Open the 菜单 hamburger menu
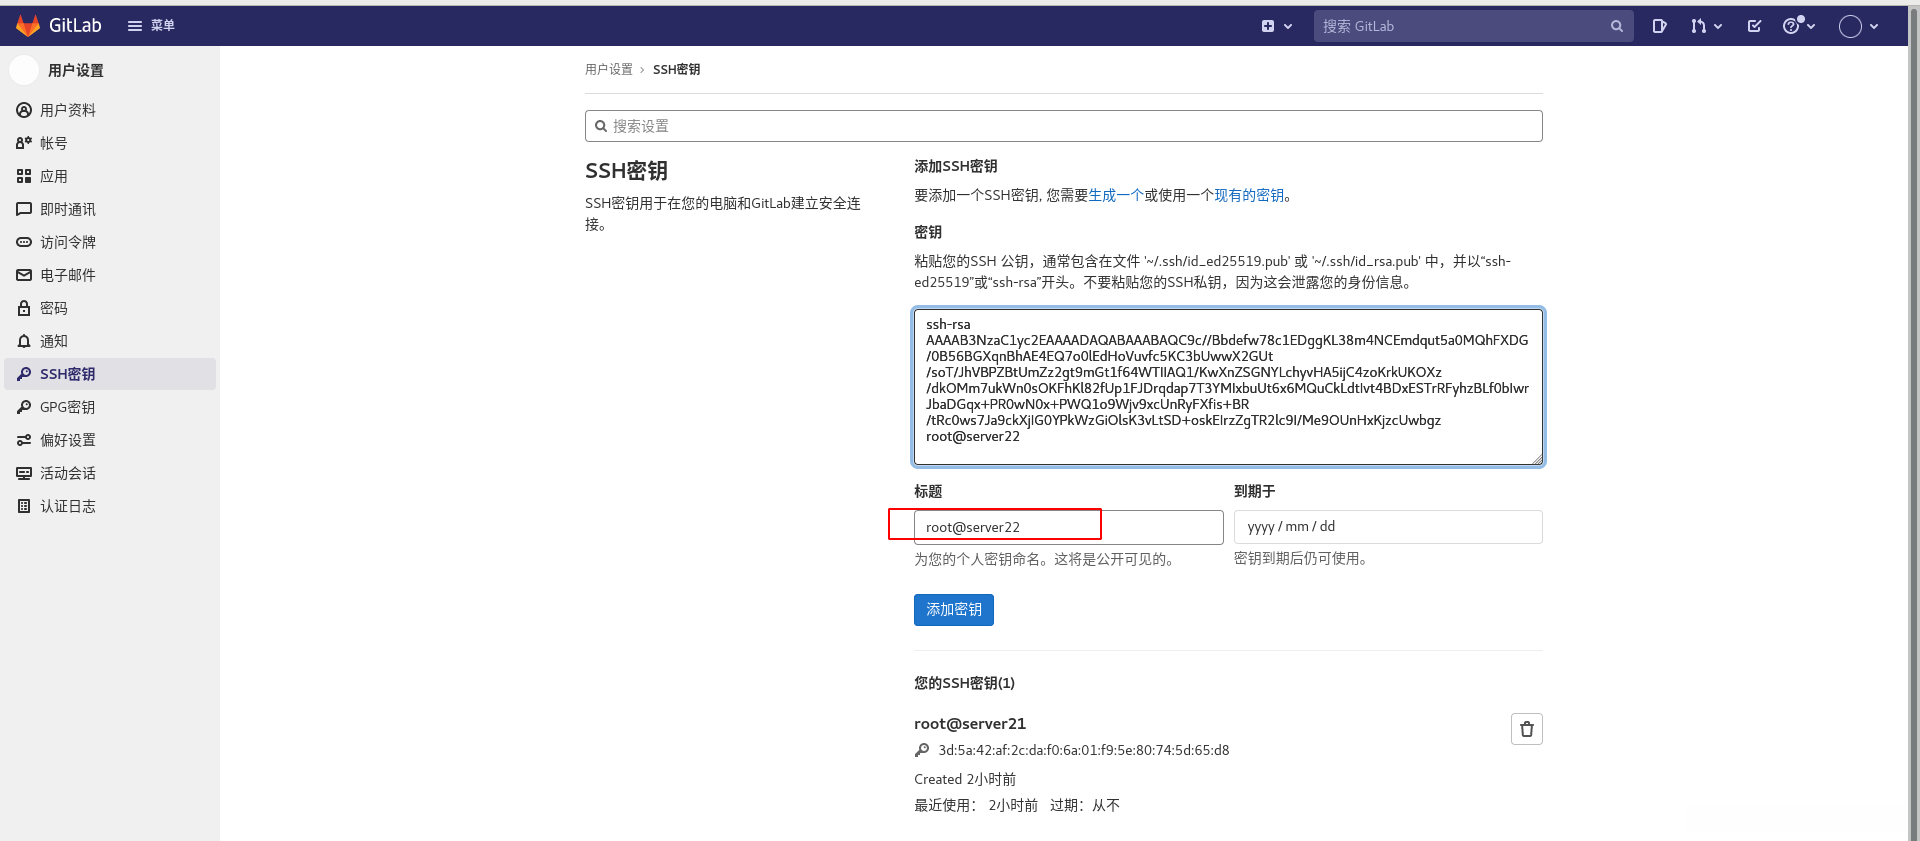The width and height of the screenshot is (1920, 841). [x=151, y=26]
